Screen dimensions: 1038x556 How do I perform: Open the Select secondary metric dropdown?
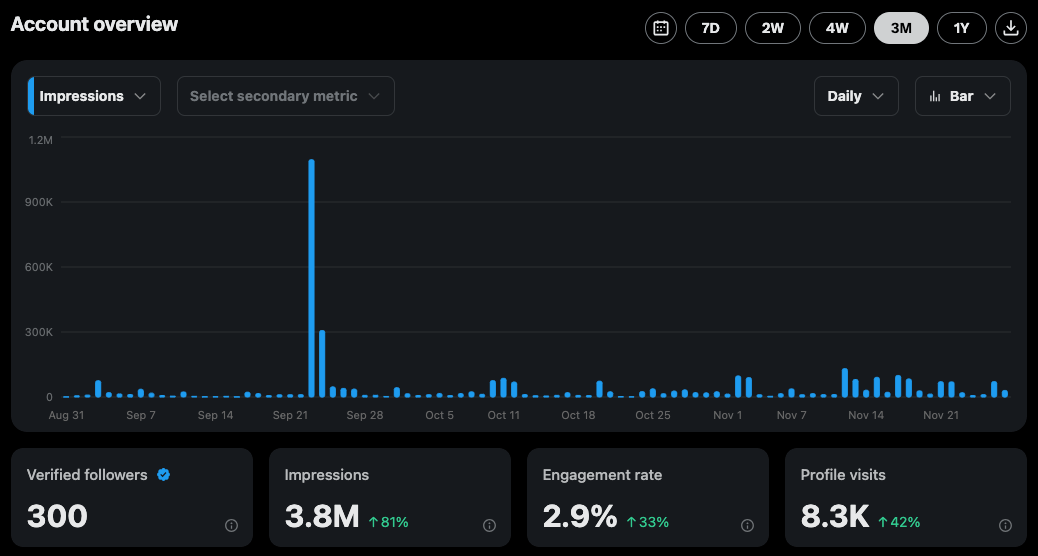pos(286,96)
